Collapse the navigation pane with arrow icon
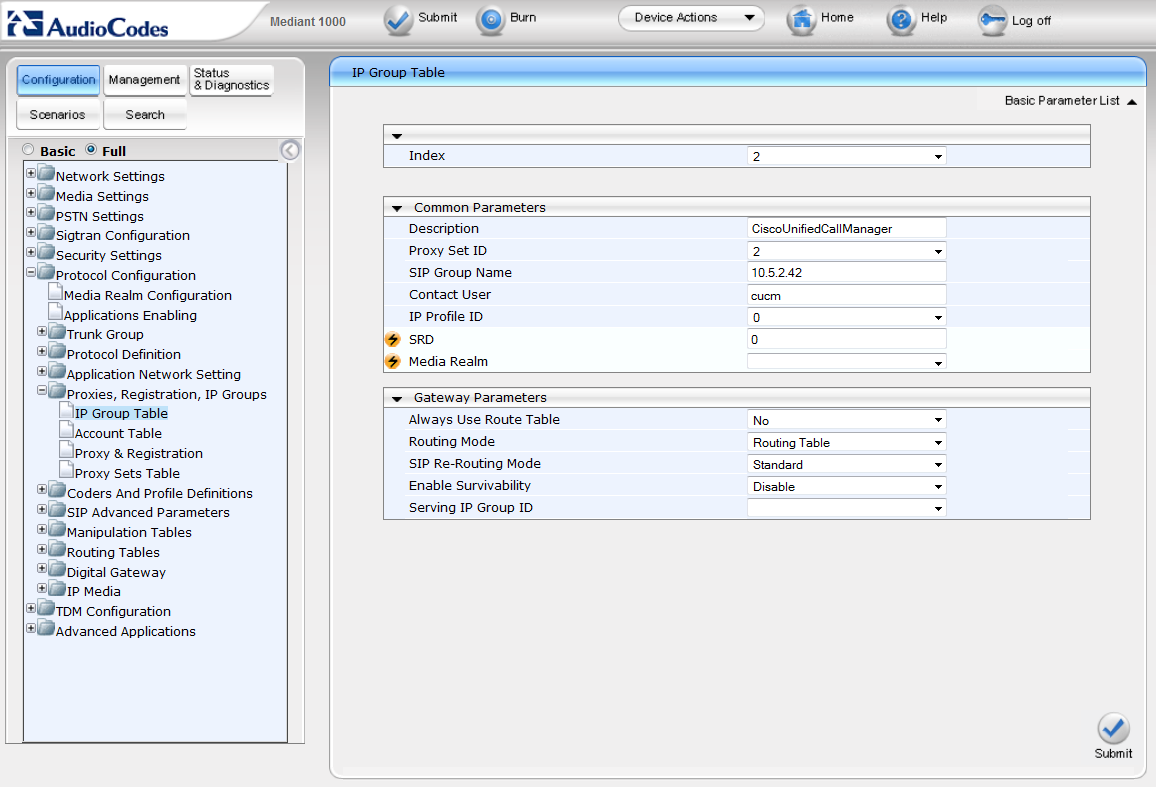 pyautogui.click(x=290, y=150)
